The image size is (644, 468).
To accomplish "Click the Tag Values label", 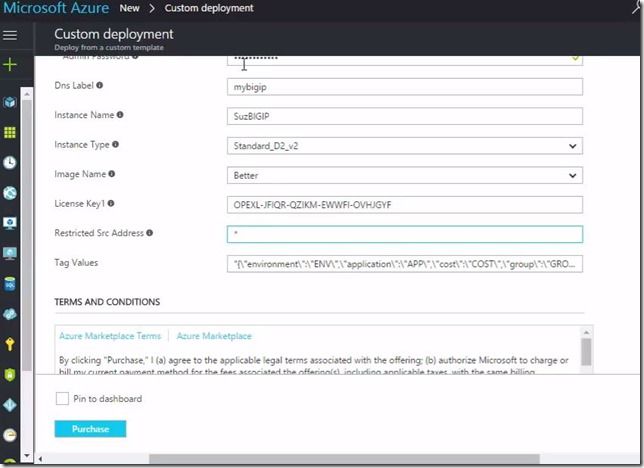I will [x=76, y=263].
